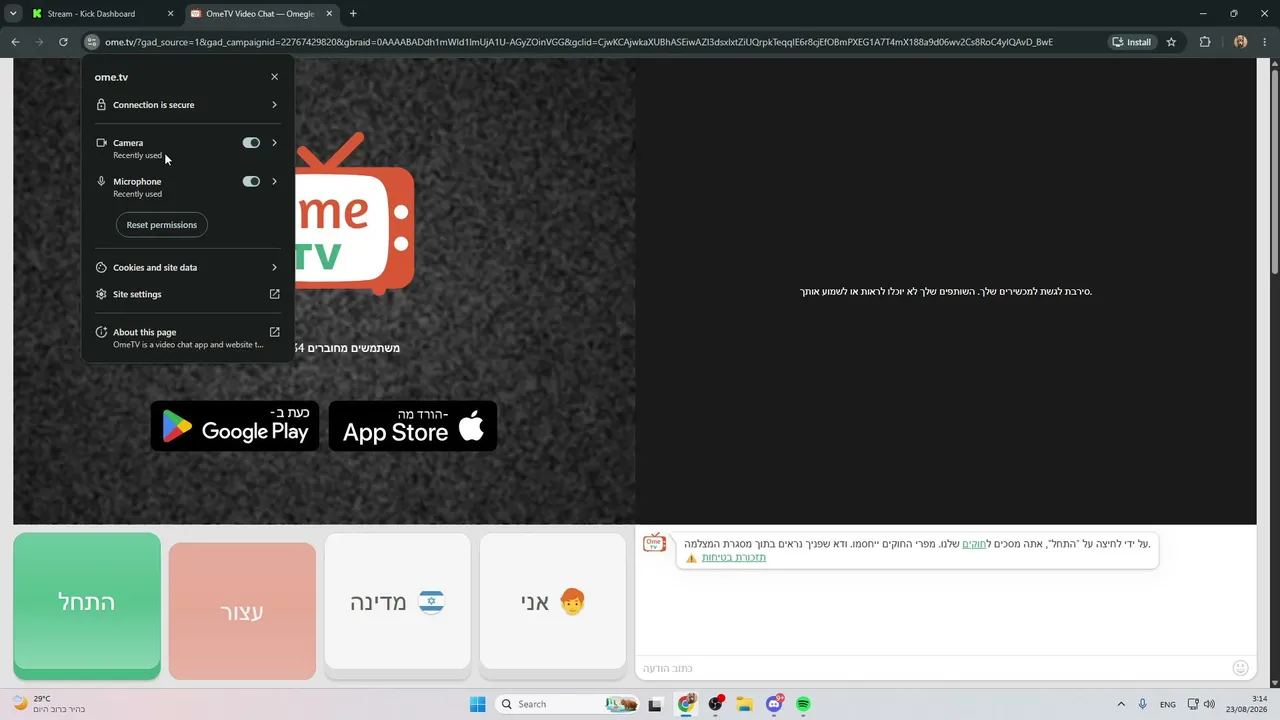
Task: Click the microphone icon in popup
Action: tap(101, 182)
